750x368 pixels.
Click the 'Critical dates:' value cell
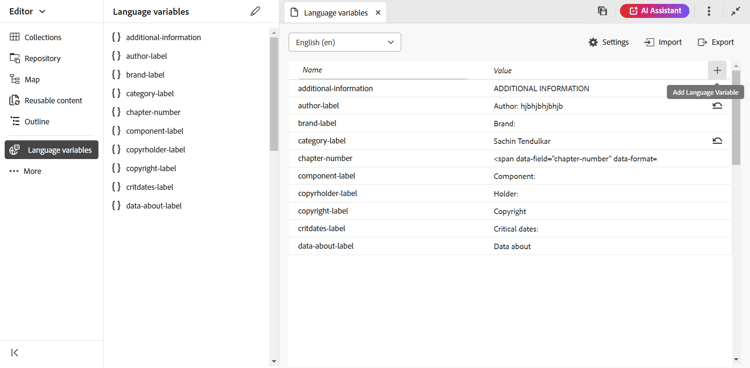coord(516,229)
